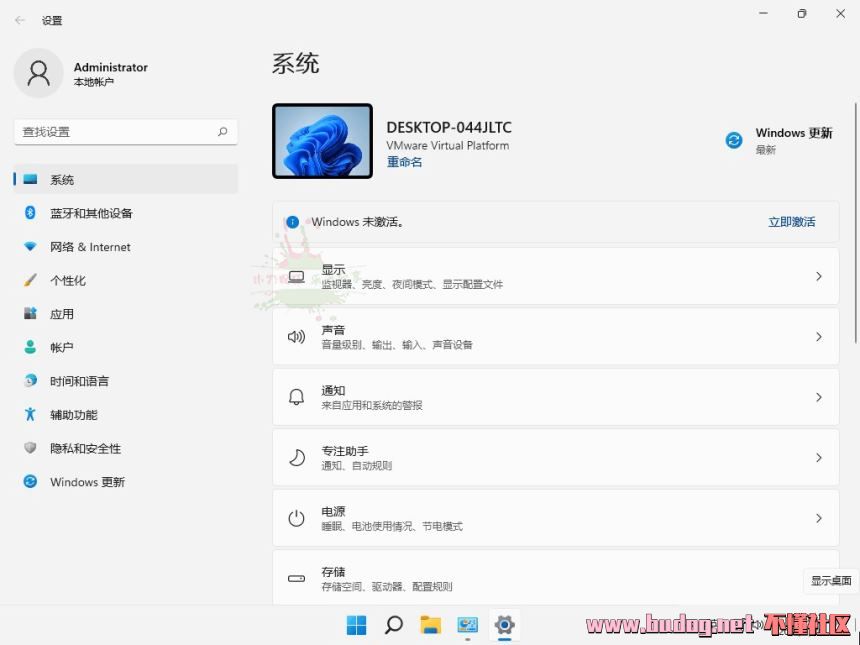Click the 网络 & Internet wifi icon
Viewport: 860px width, 645px height.
tap(30, 247)
